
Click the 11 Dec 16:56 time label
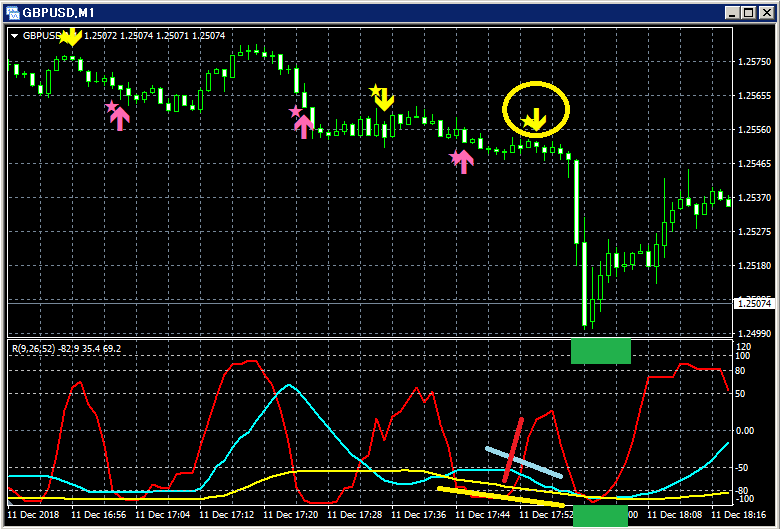[98, 514]
